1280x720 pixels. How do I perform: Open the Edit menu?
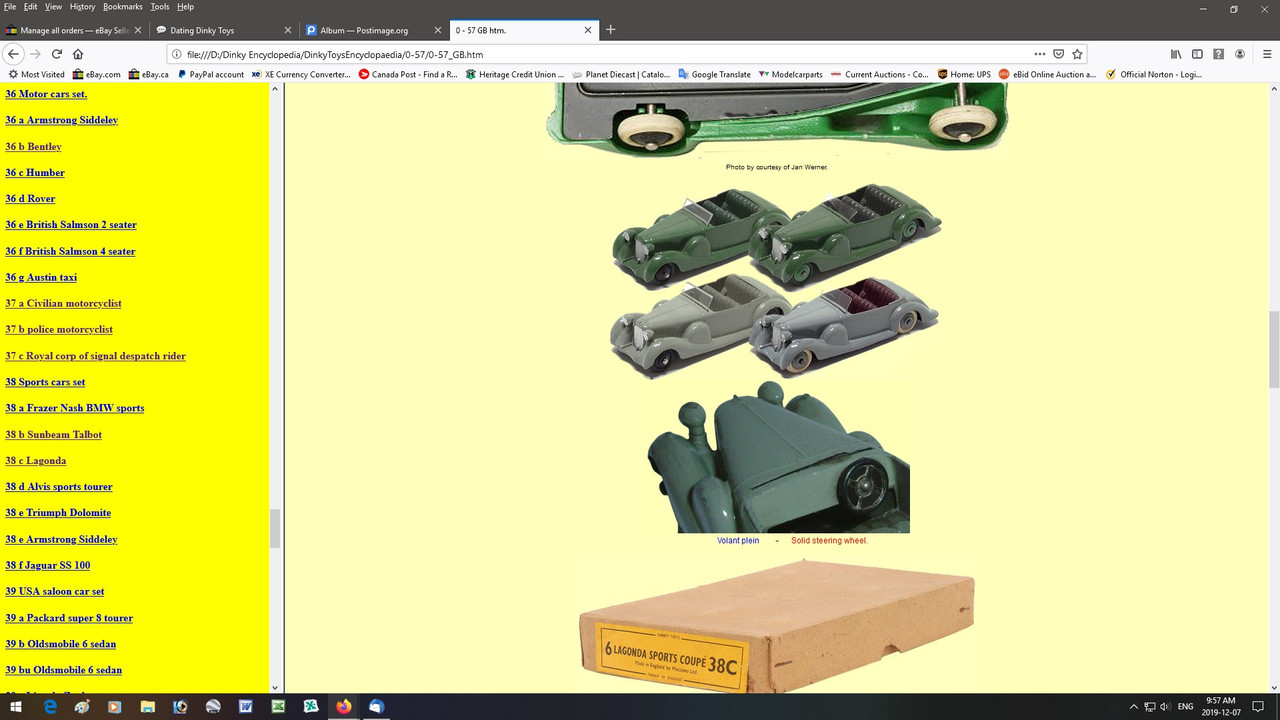pyautogui.click(x=31, y=7)
